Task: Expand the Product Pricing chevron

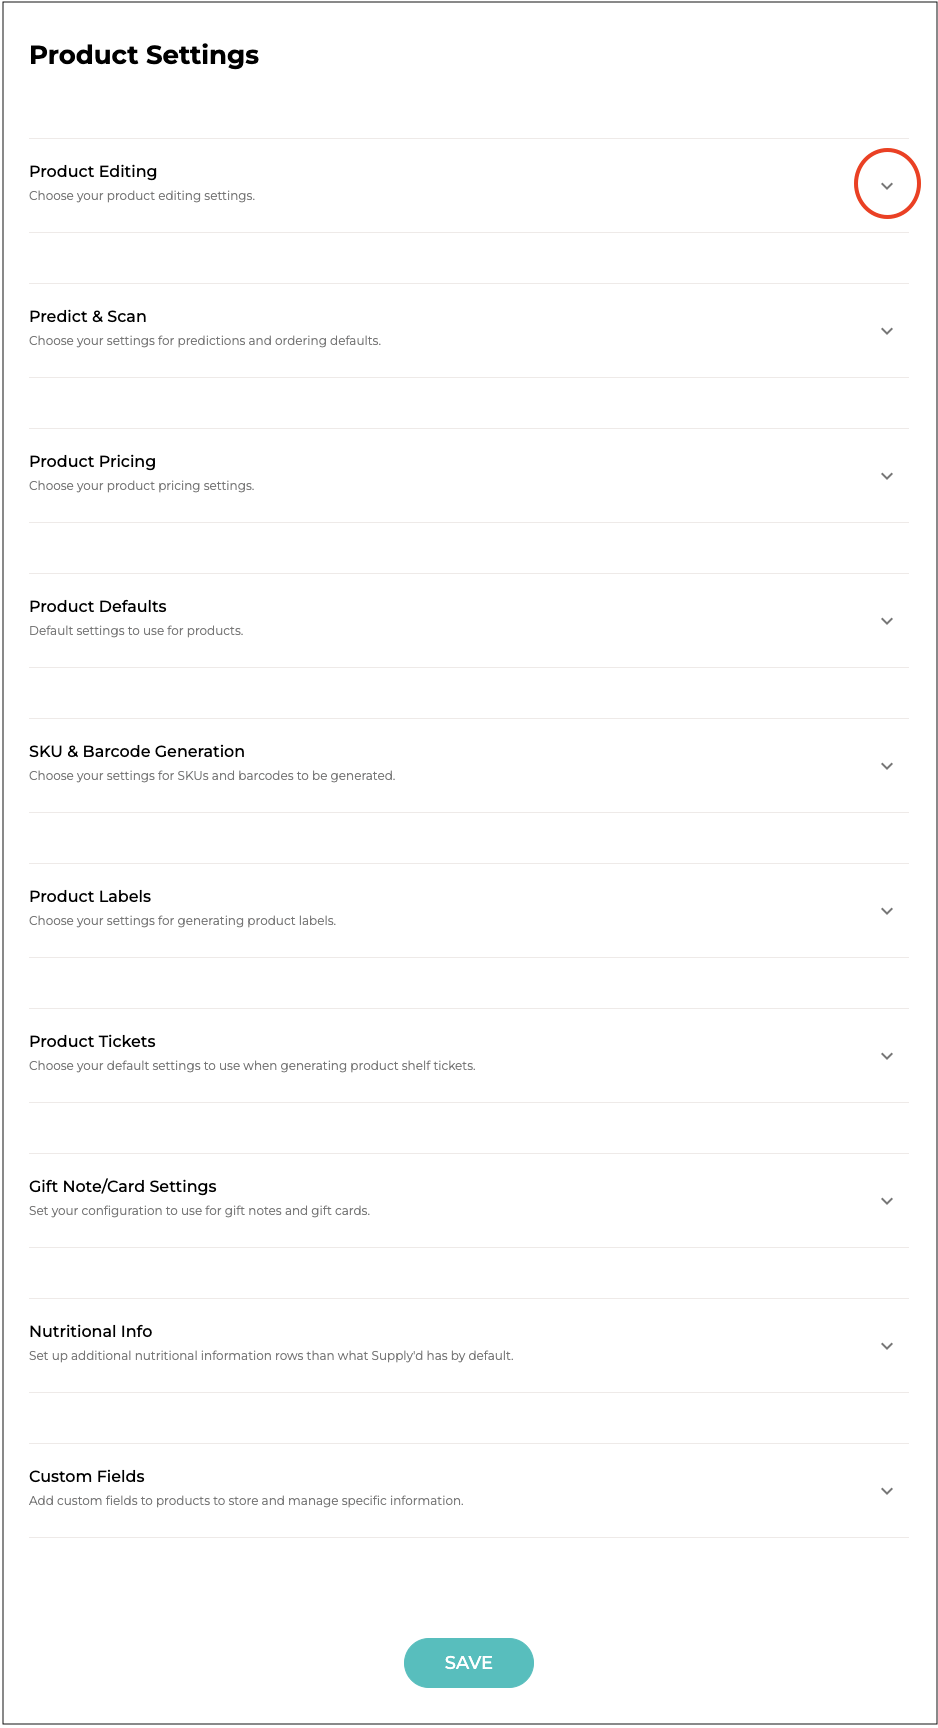Action: [x=886, y=476]
